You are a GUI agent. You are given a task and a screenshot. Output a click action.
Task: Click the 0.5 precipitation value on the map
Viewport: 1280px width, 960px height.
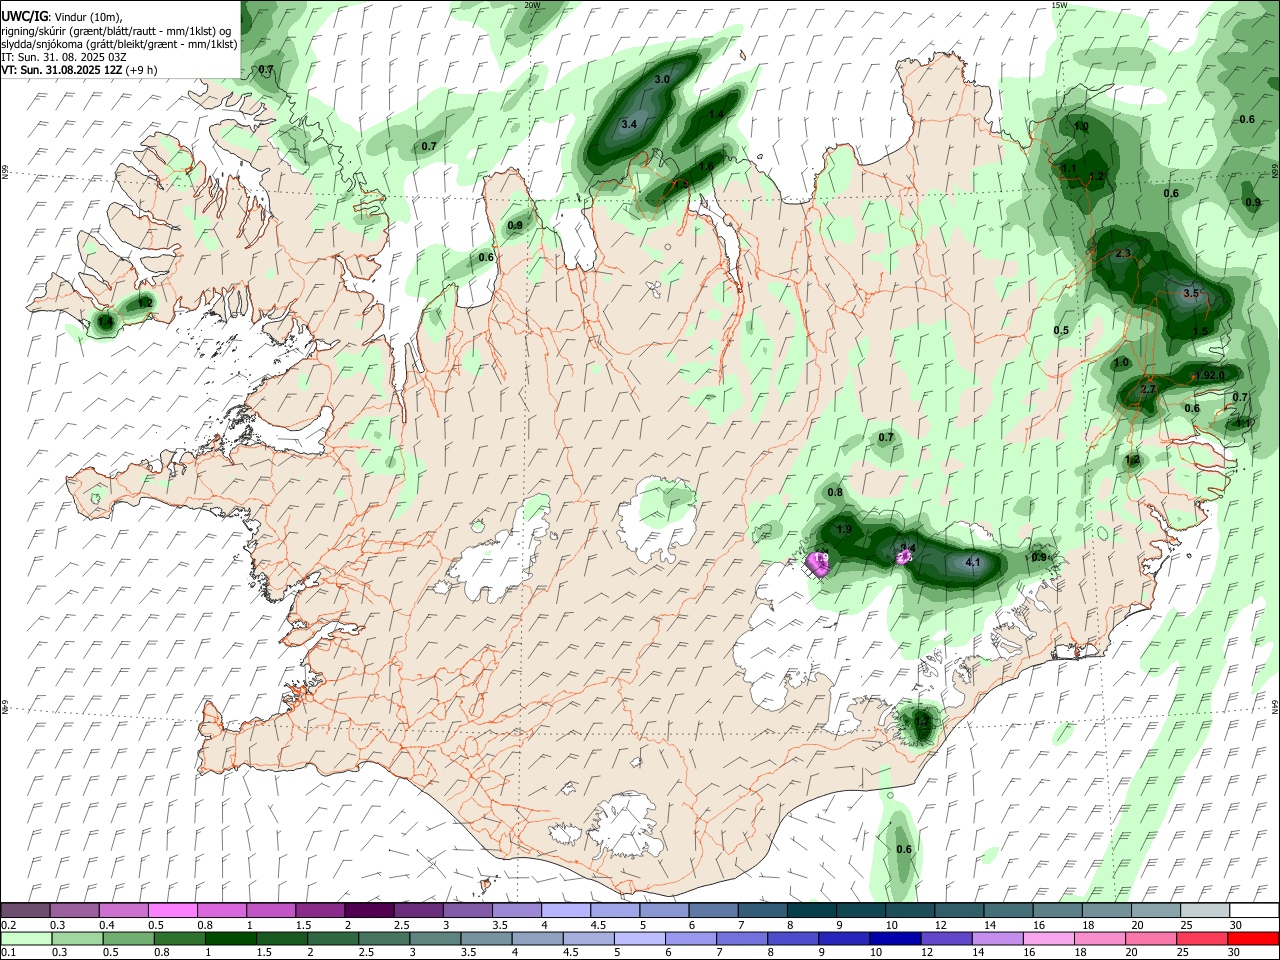pyautogui.click(x=1061, y=331)
